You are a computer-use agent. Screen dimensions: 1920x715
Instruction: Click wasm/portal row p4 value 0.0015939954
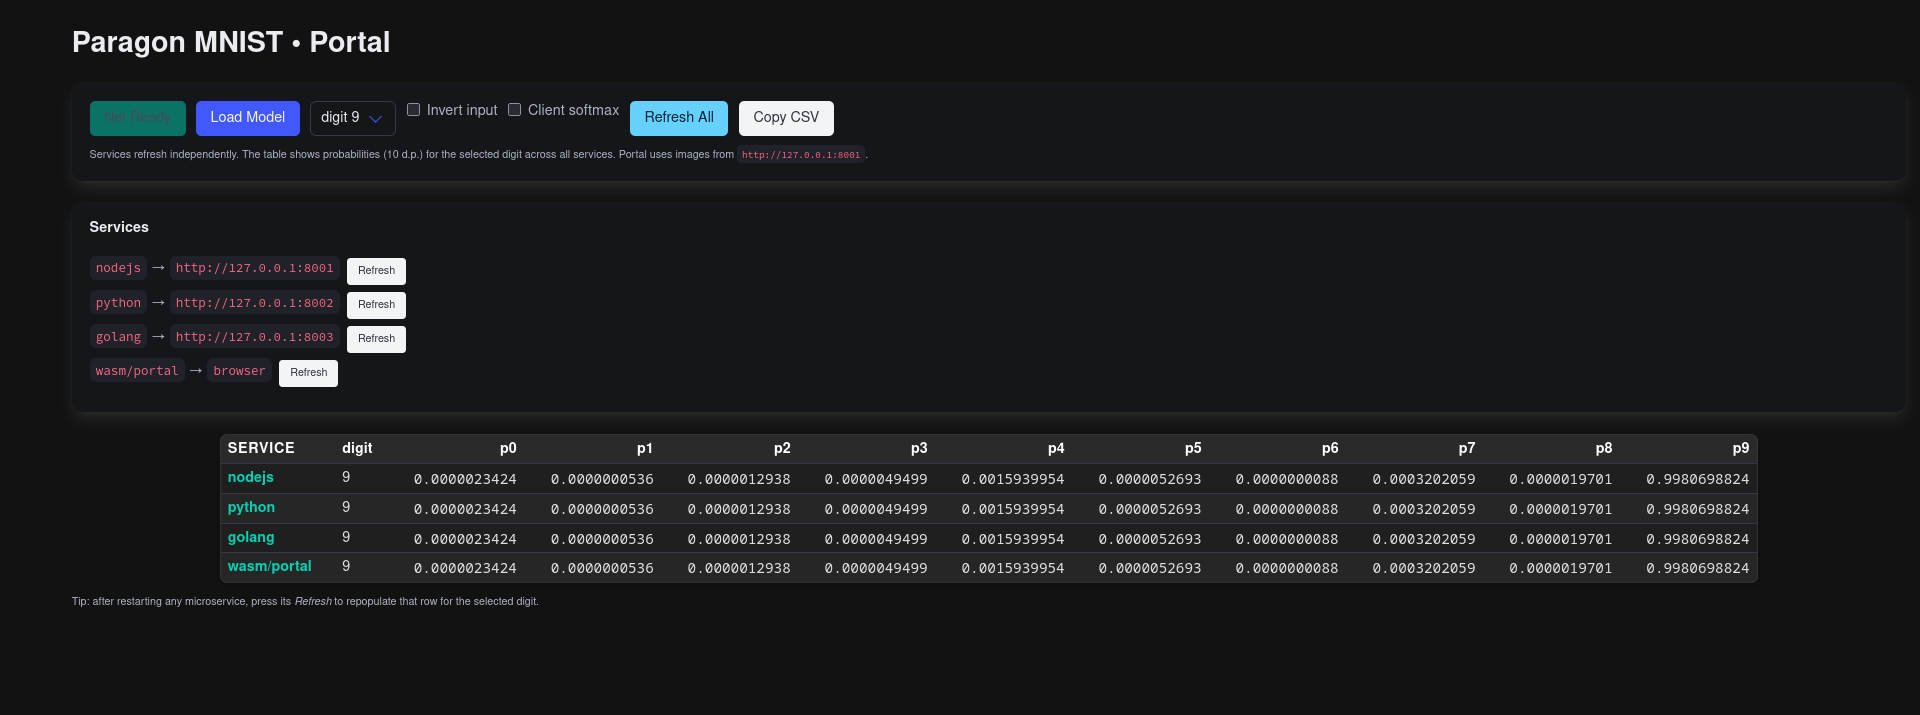pyautogui.click(x=1013, y=568)
